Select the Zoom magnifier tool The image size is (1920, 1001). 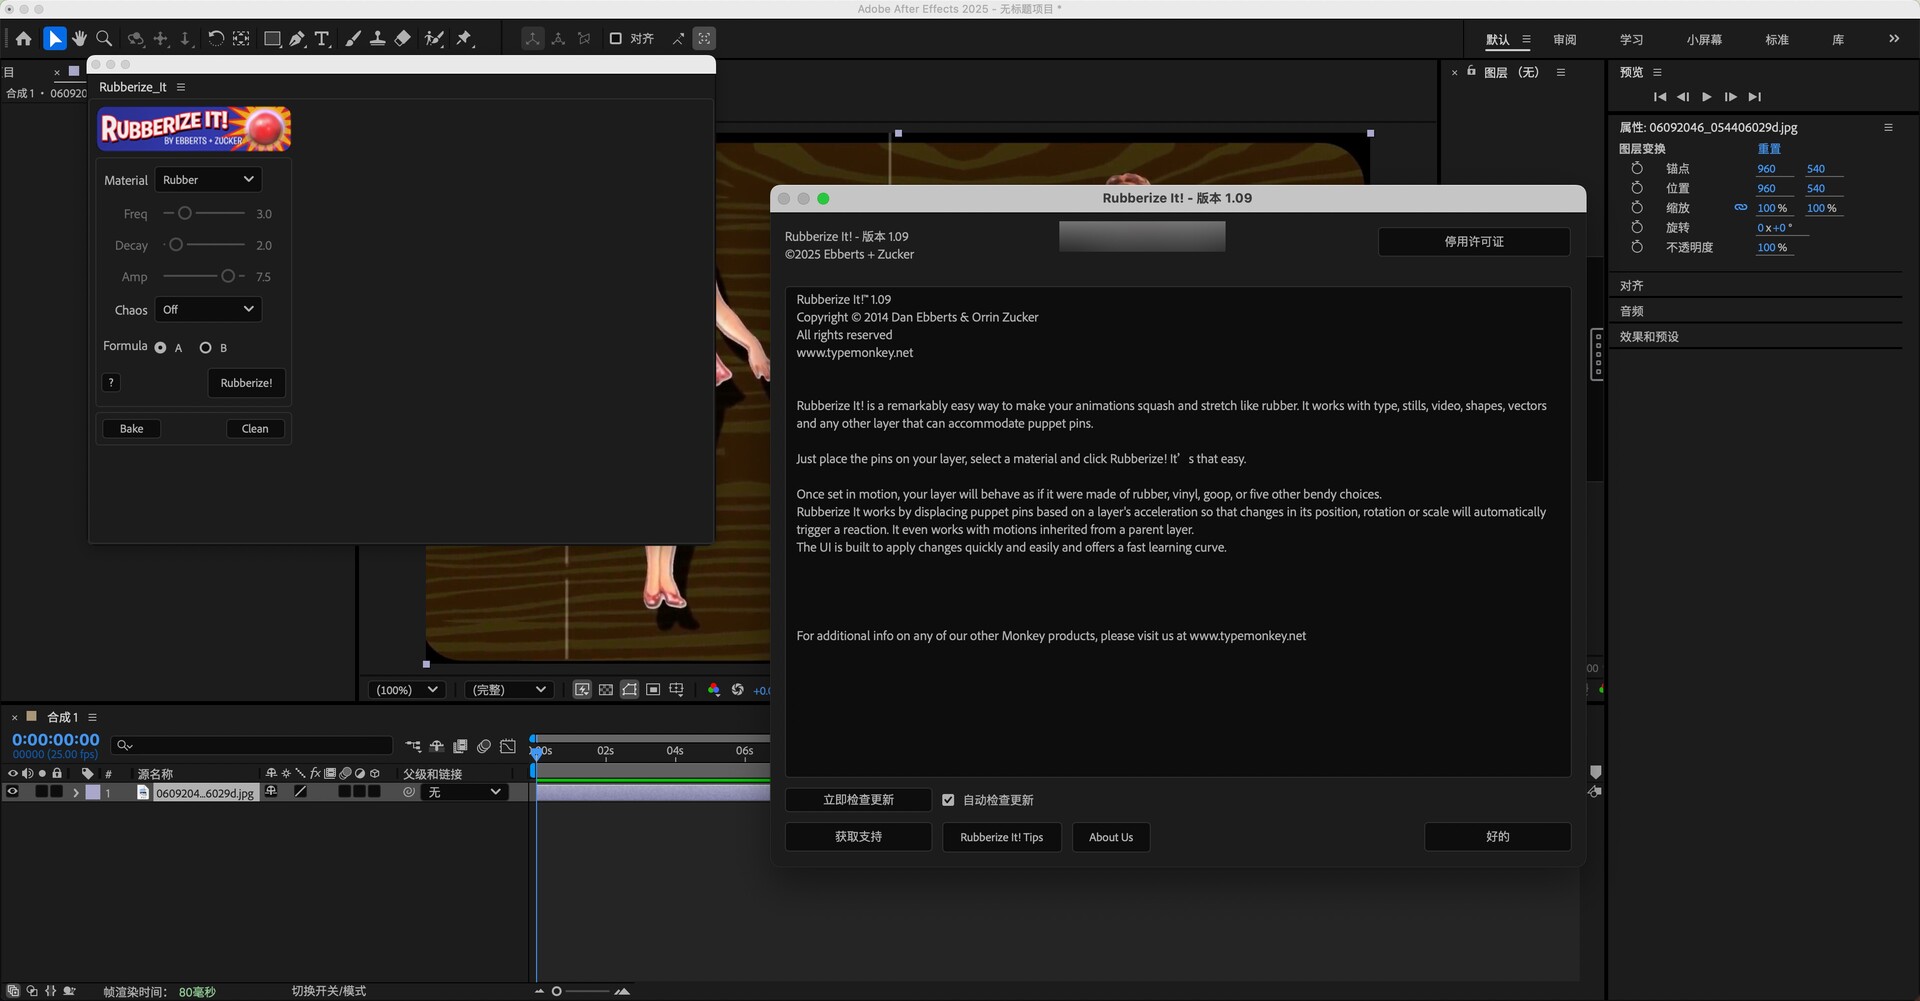click(104, 39)
